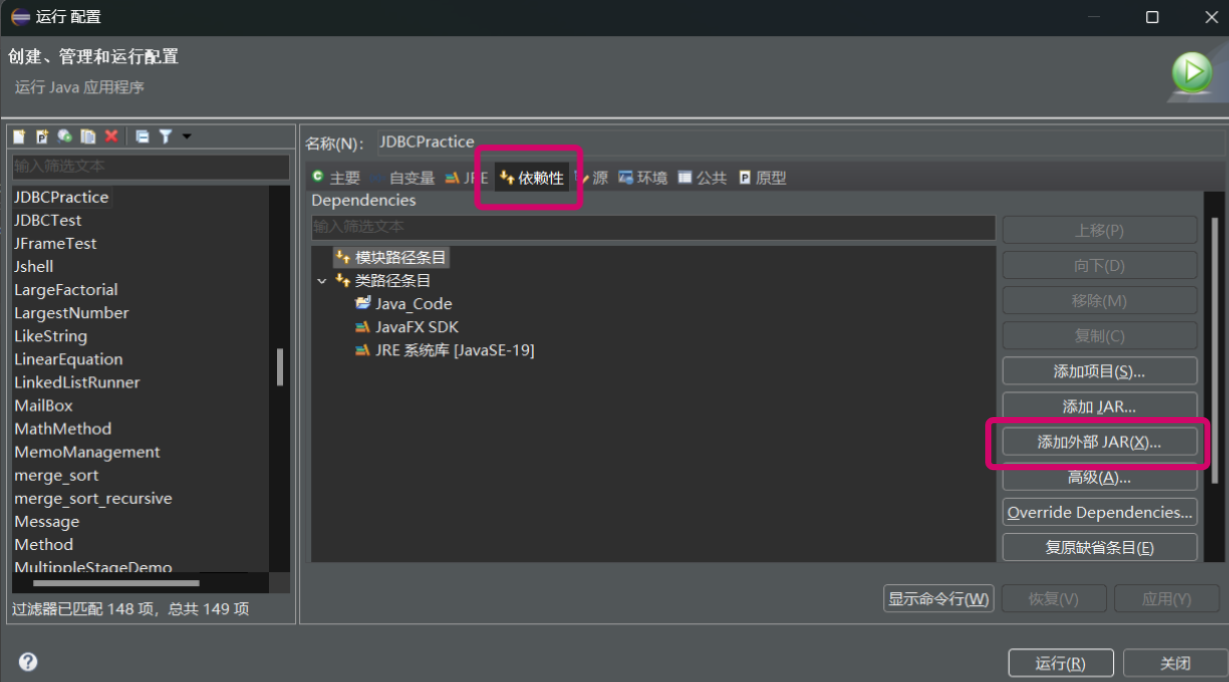The image size is (1229, 682).
Task: Click the green run arrow banner icon
Action: pos(1191,70)
